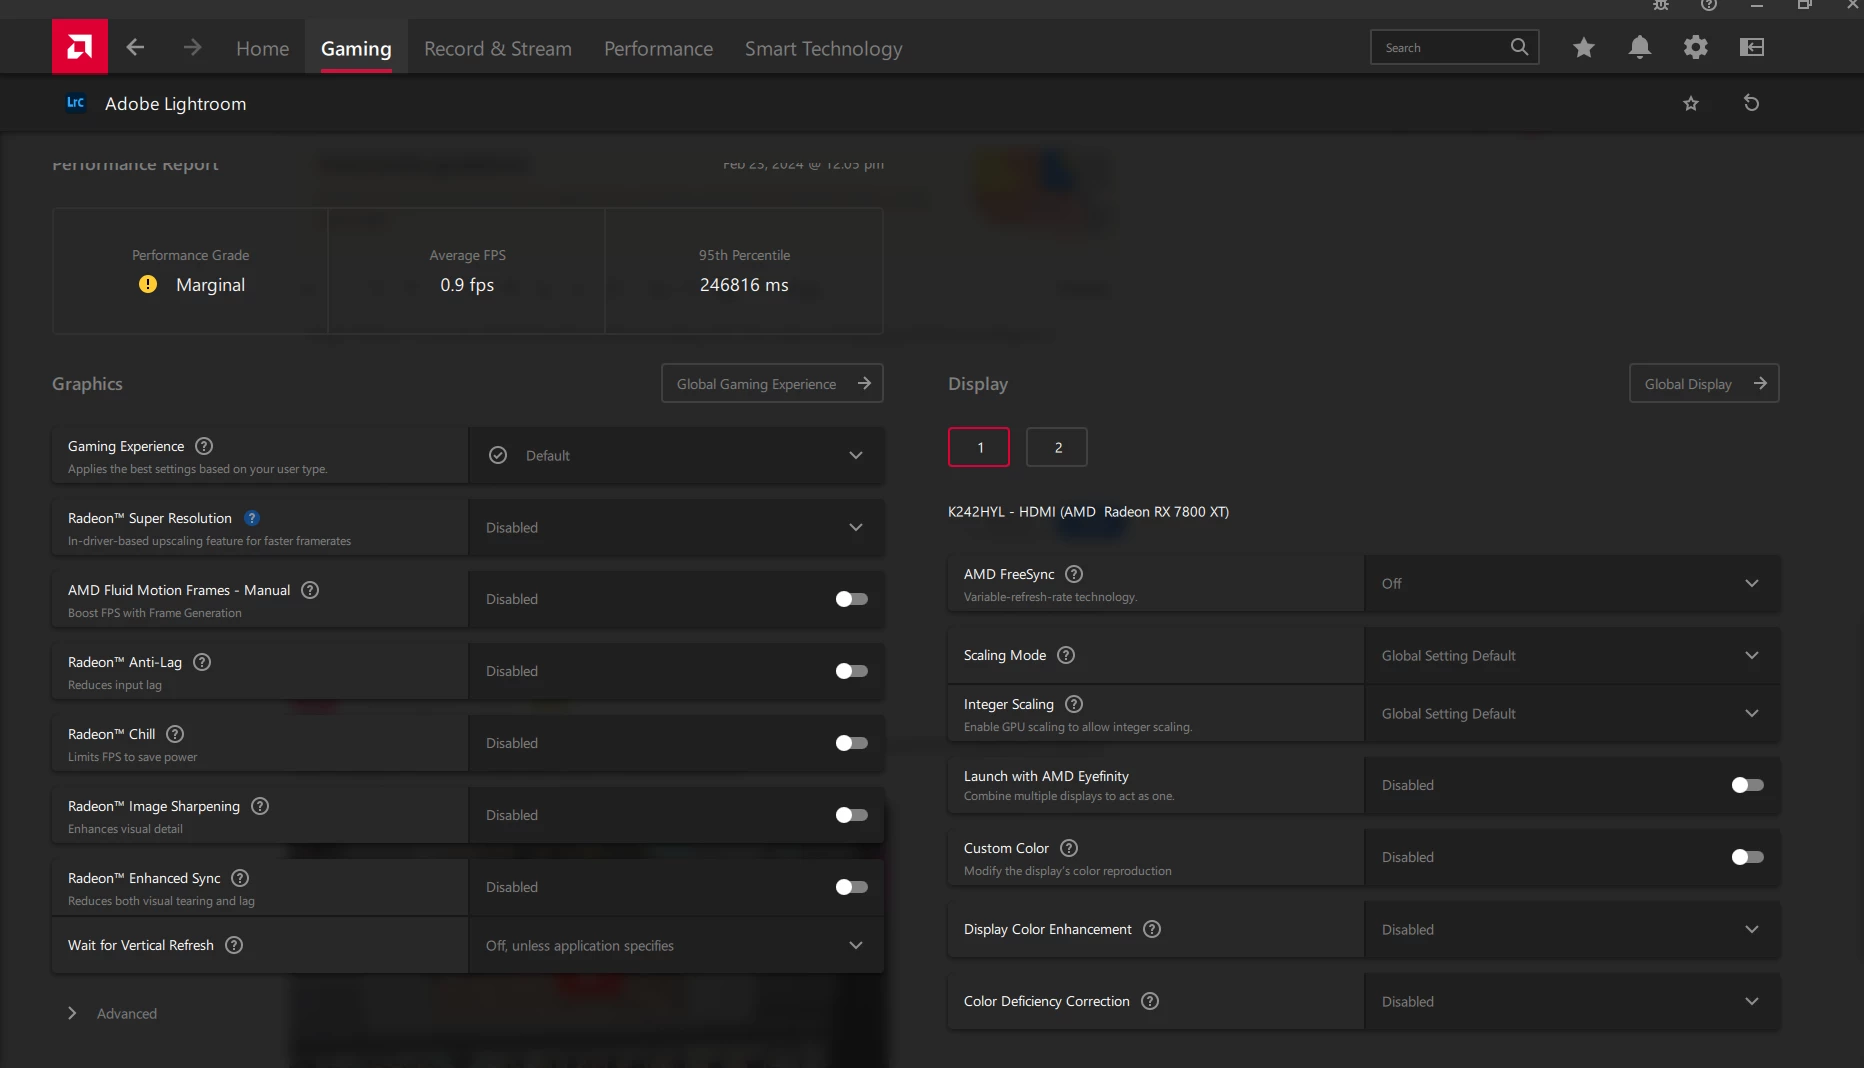
Task: Click the 246816 ms 95th percentile value
Action: 744,285
